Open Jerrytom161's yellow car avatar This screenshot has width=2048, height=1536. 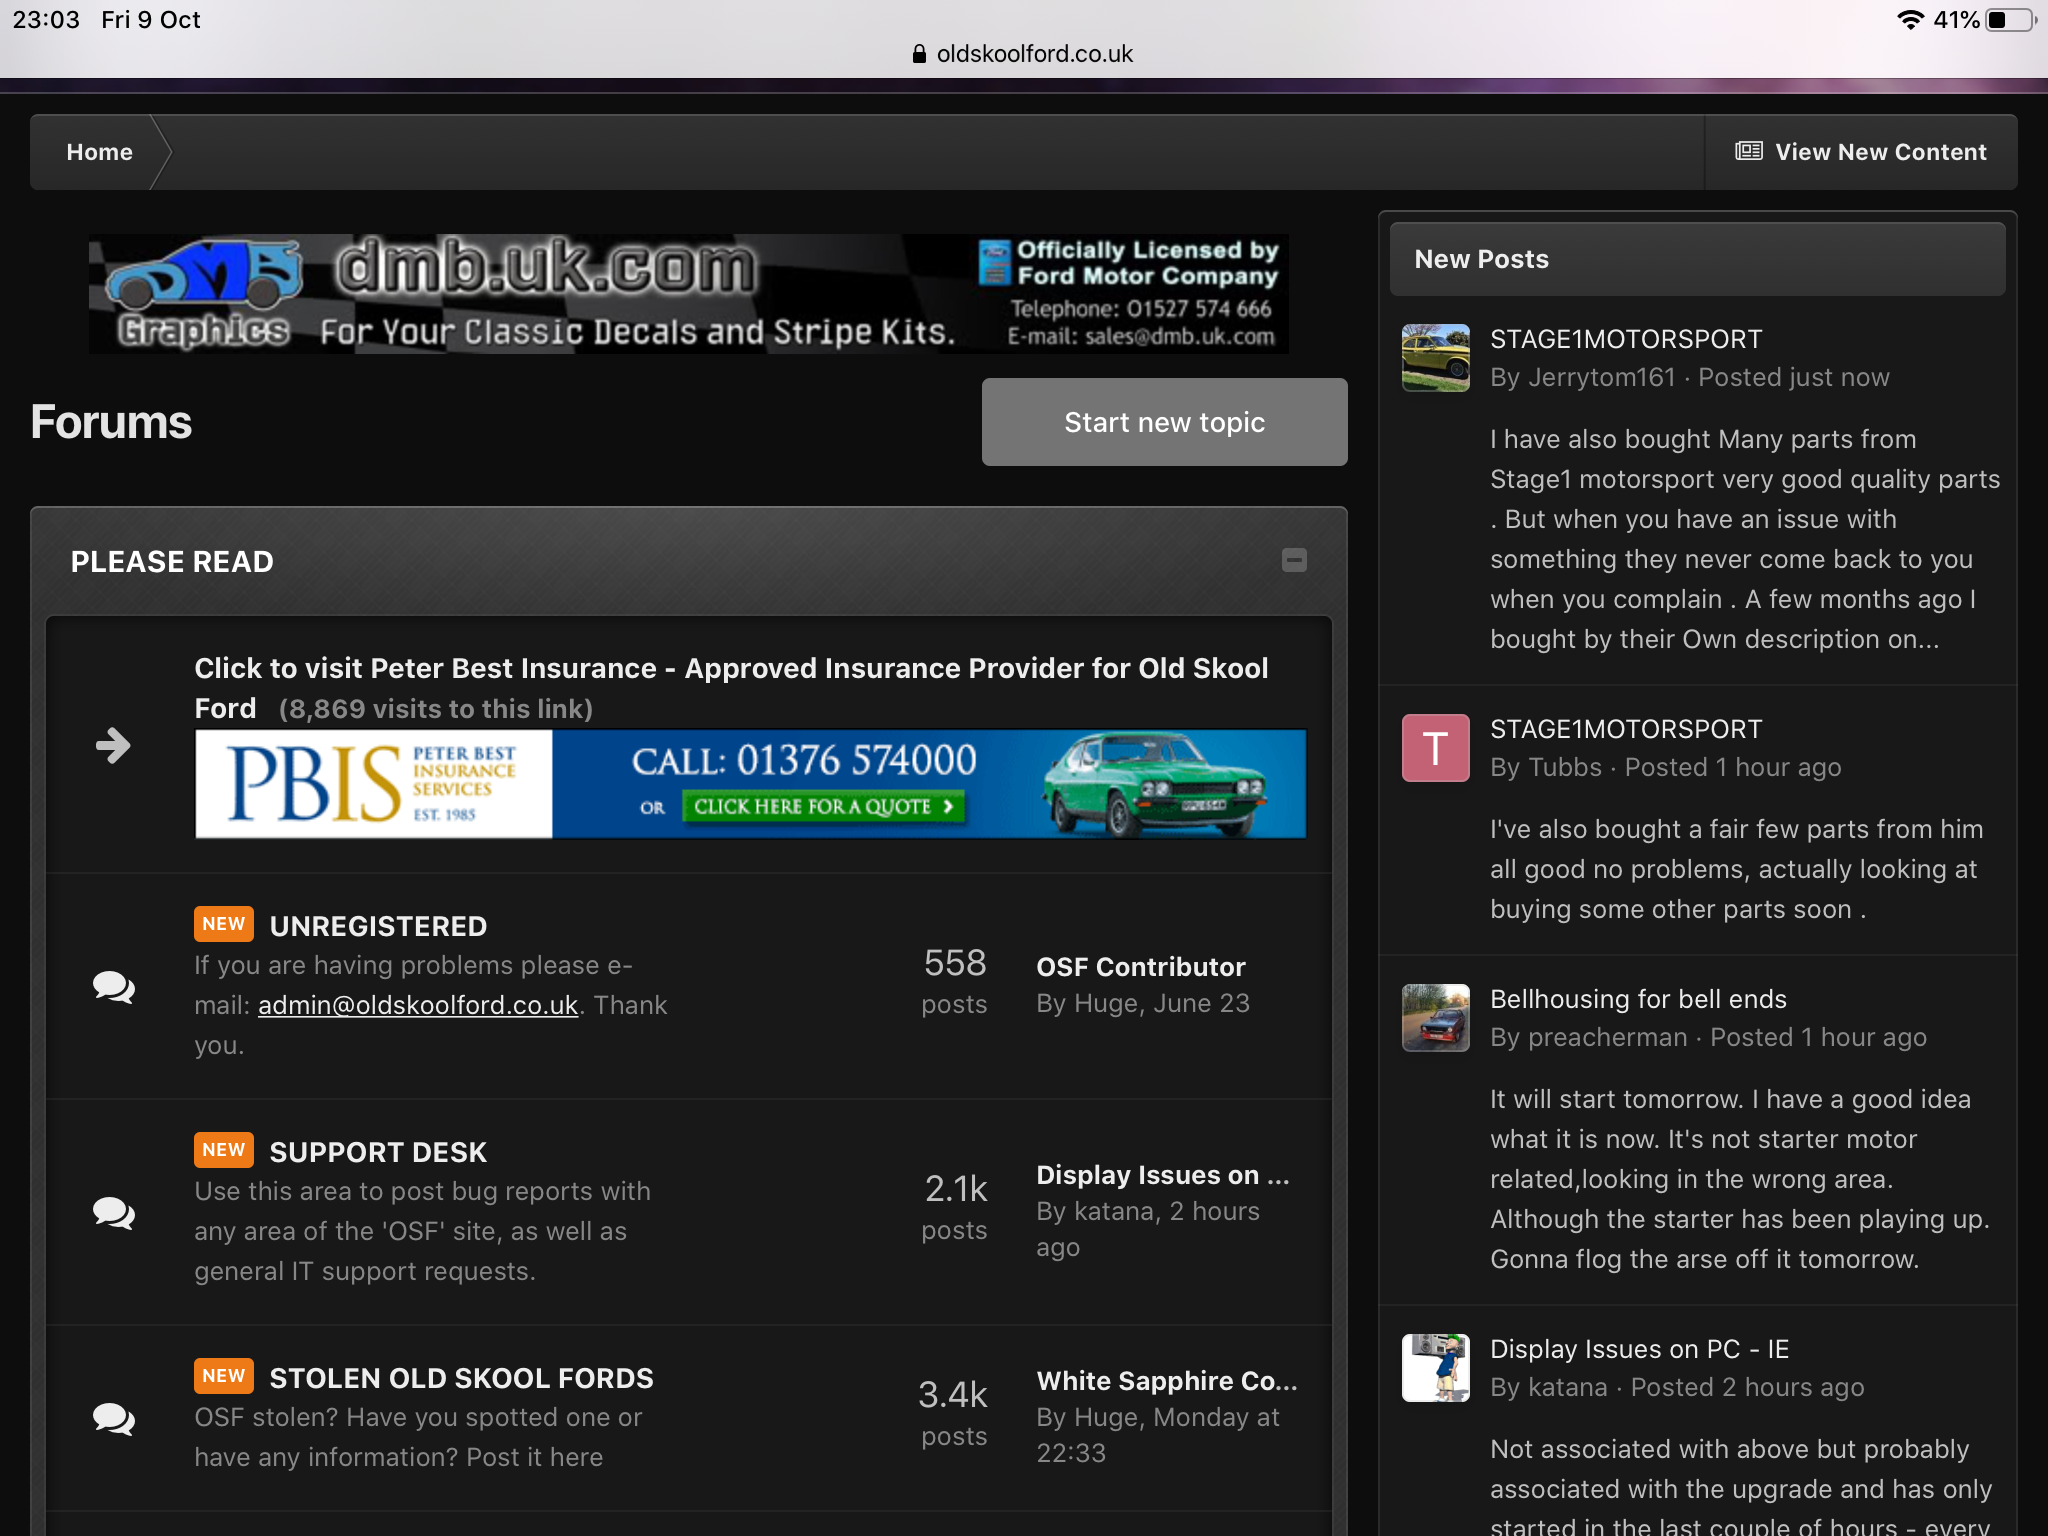(x=1435, y=358)
